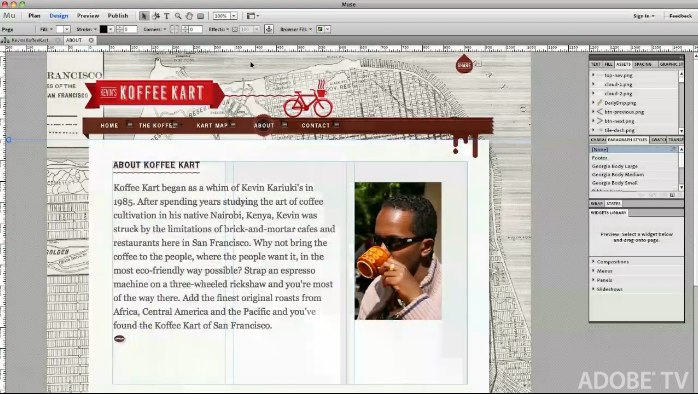Screen dimensions: 698x394
Task: Expand the Slideshows widget group
Action: click(x=593, y=289)
